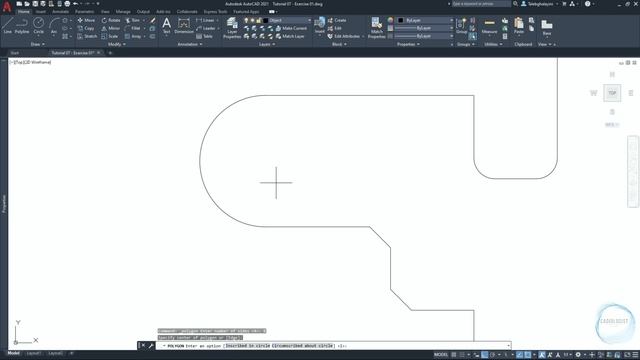Select the Text annotation tool

[167, 25]
